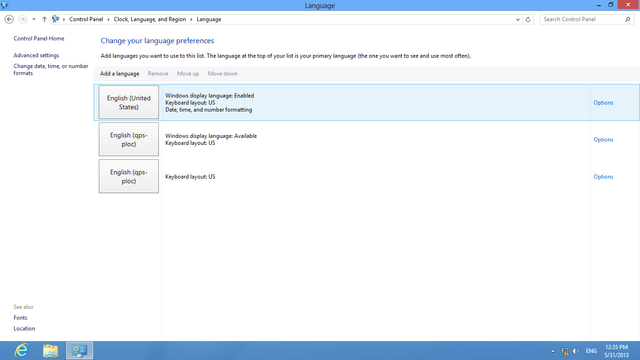Expand the address bar history dropdown
640x360 pixels.
point(518,19)
